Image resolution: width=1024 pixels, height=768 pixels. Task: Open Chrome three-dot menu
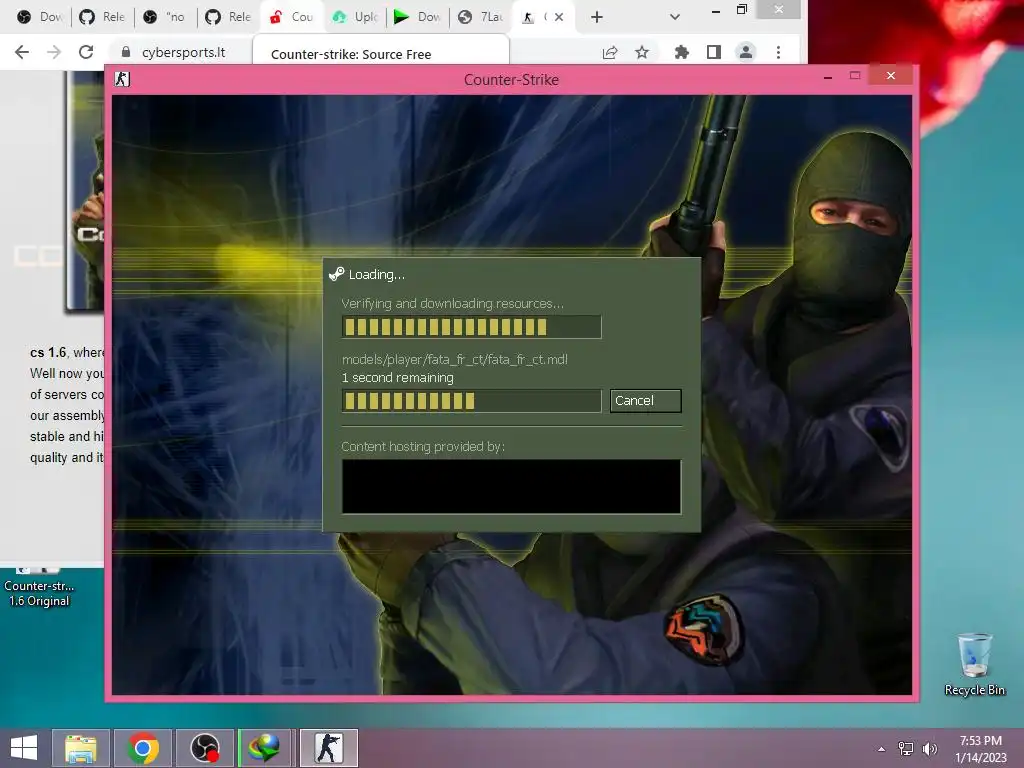click(778, 52)
